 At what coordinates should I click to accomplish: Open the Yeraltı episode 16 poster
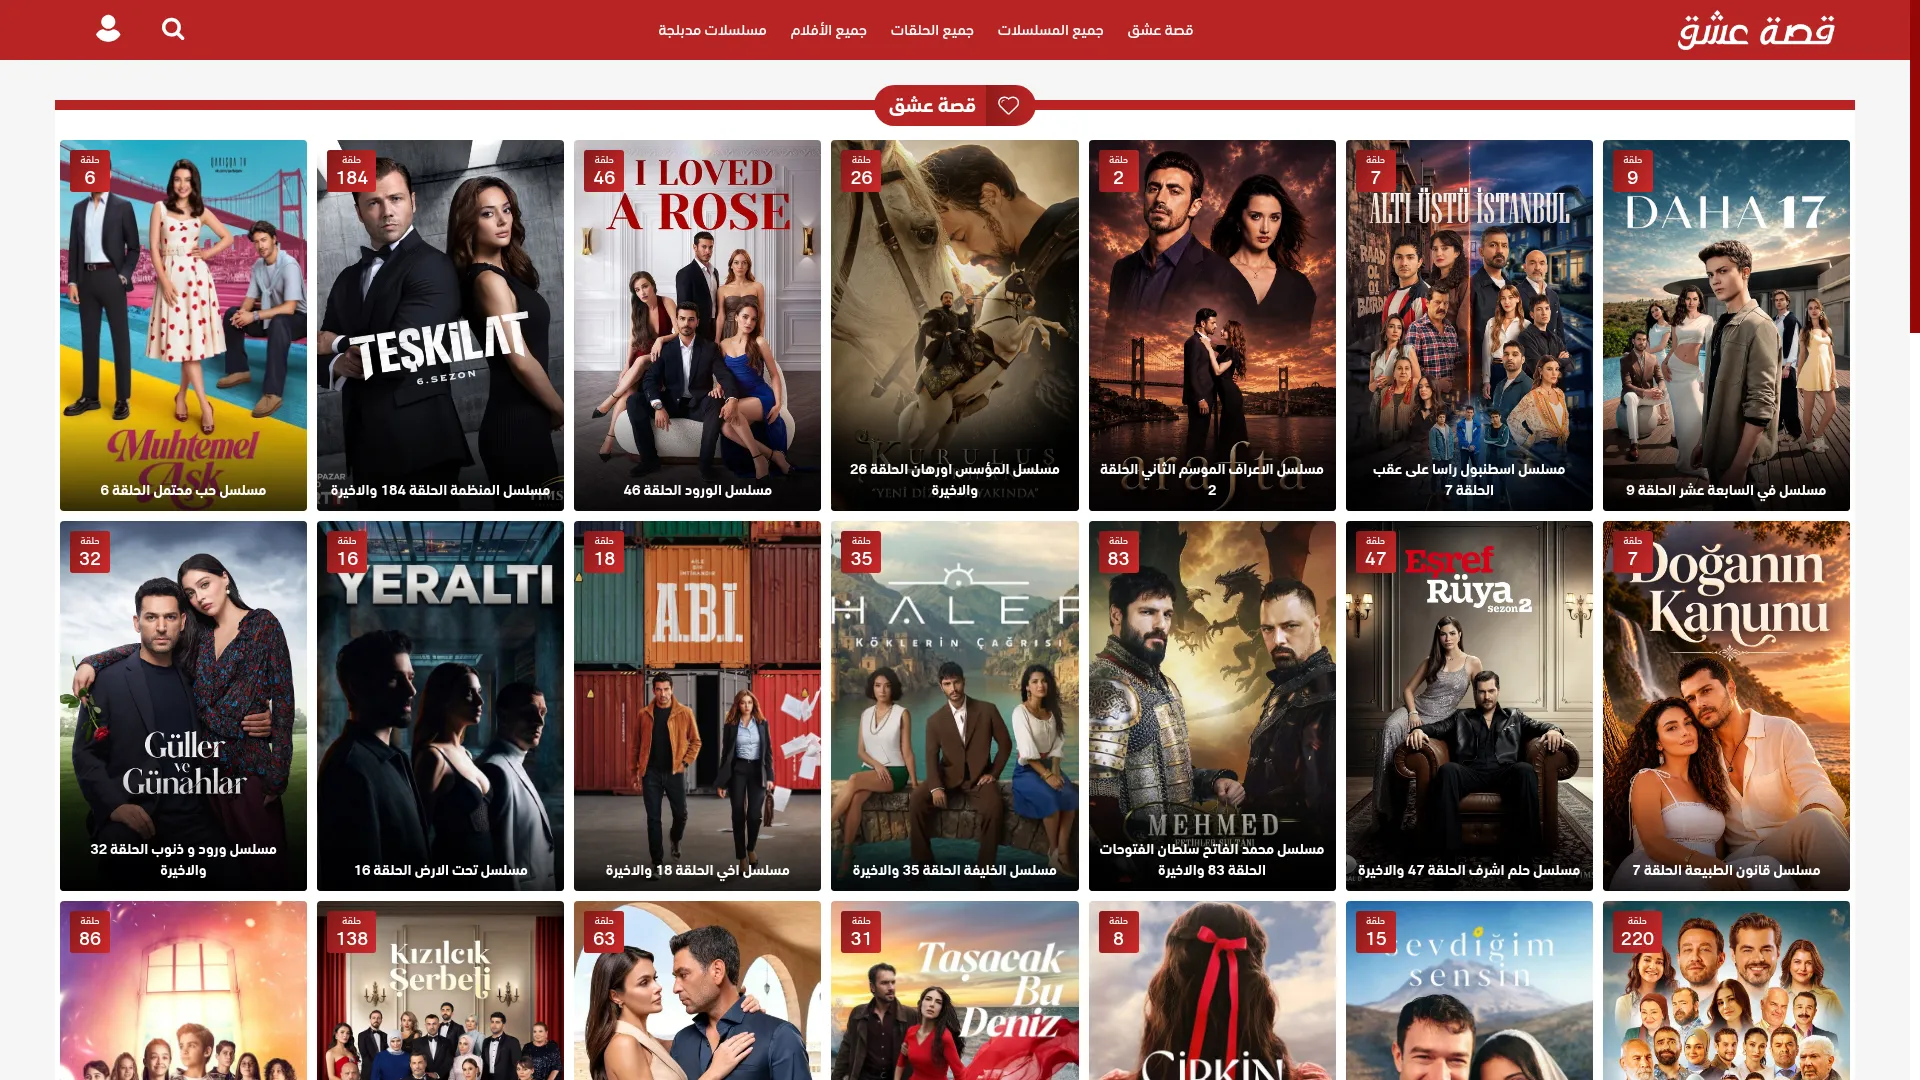point(440,706)
